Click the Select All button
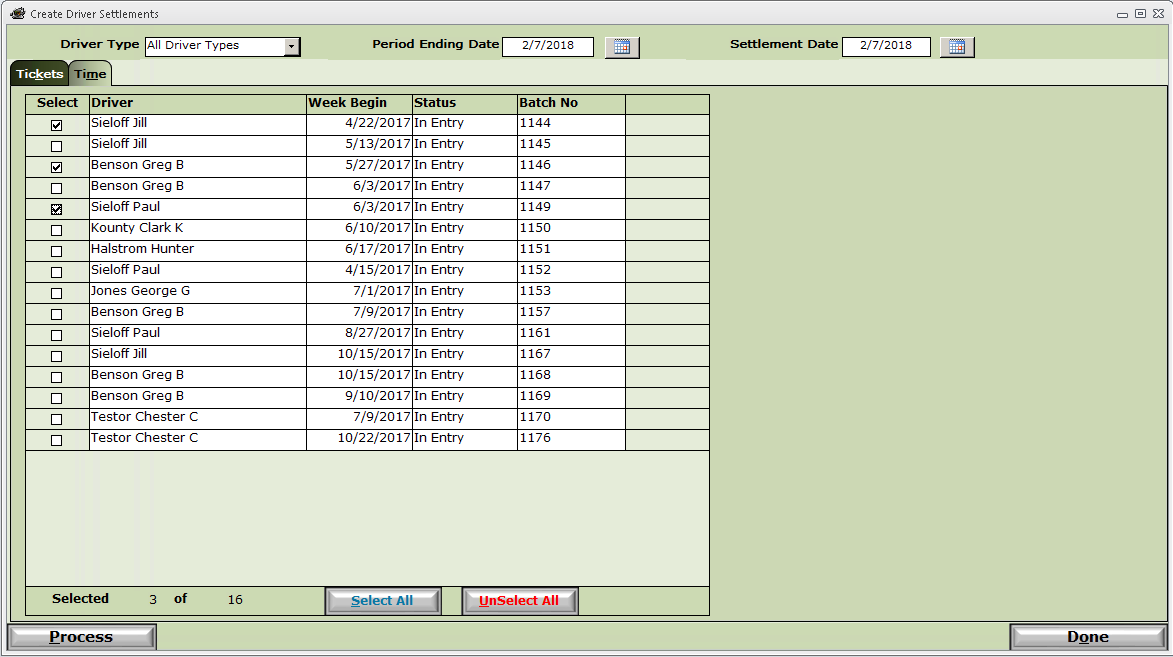This screenshot has height=657, width=1173. [383, 601]
